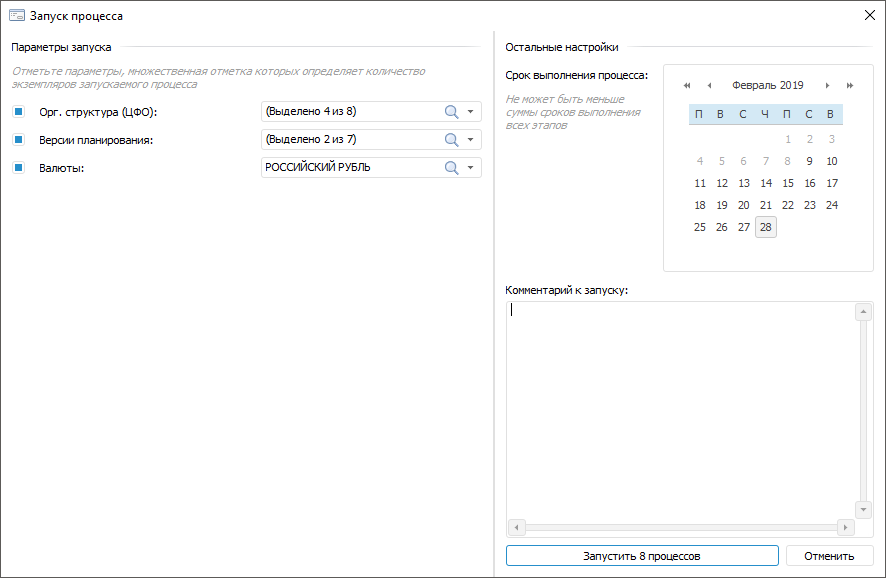Screen dimensions: 886x578
Task: Toggle the Версии планирования checkbox
Action: [19, 139]
